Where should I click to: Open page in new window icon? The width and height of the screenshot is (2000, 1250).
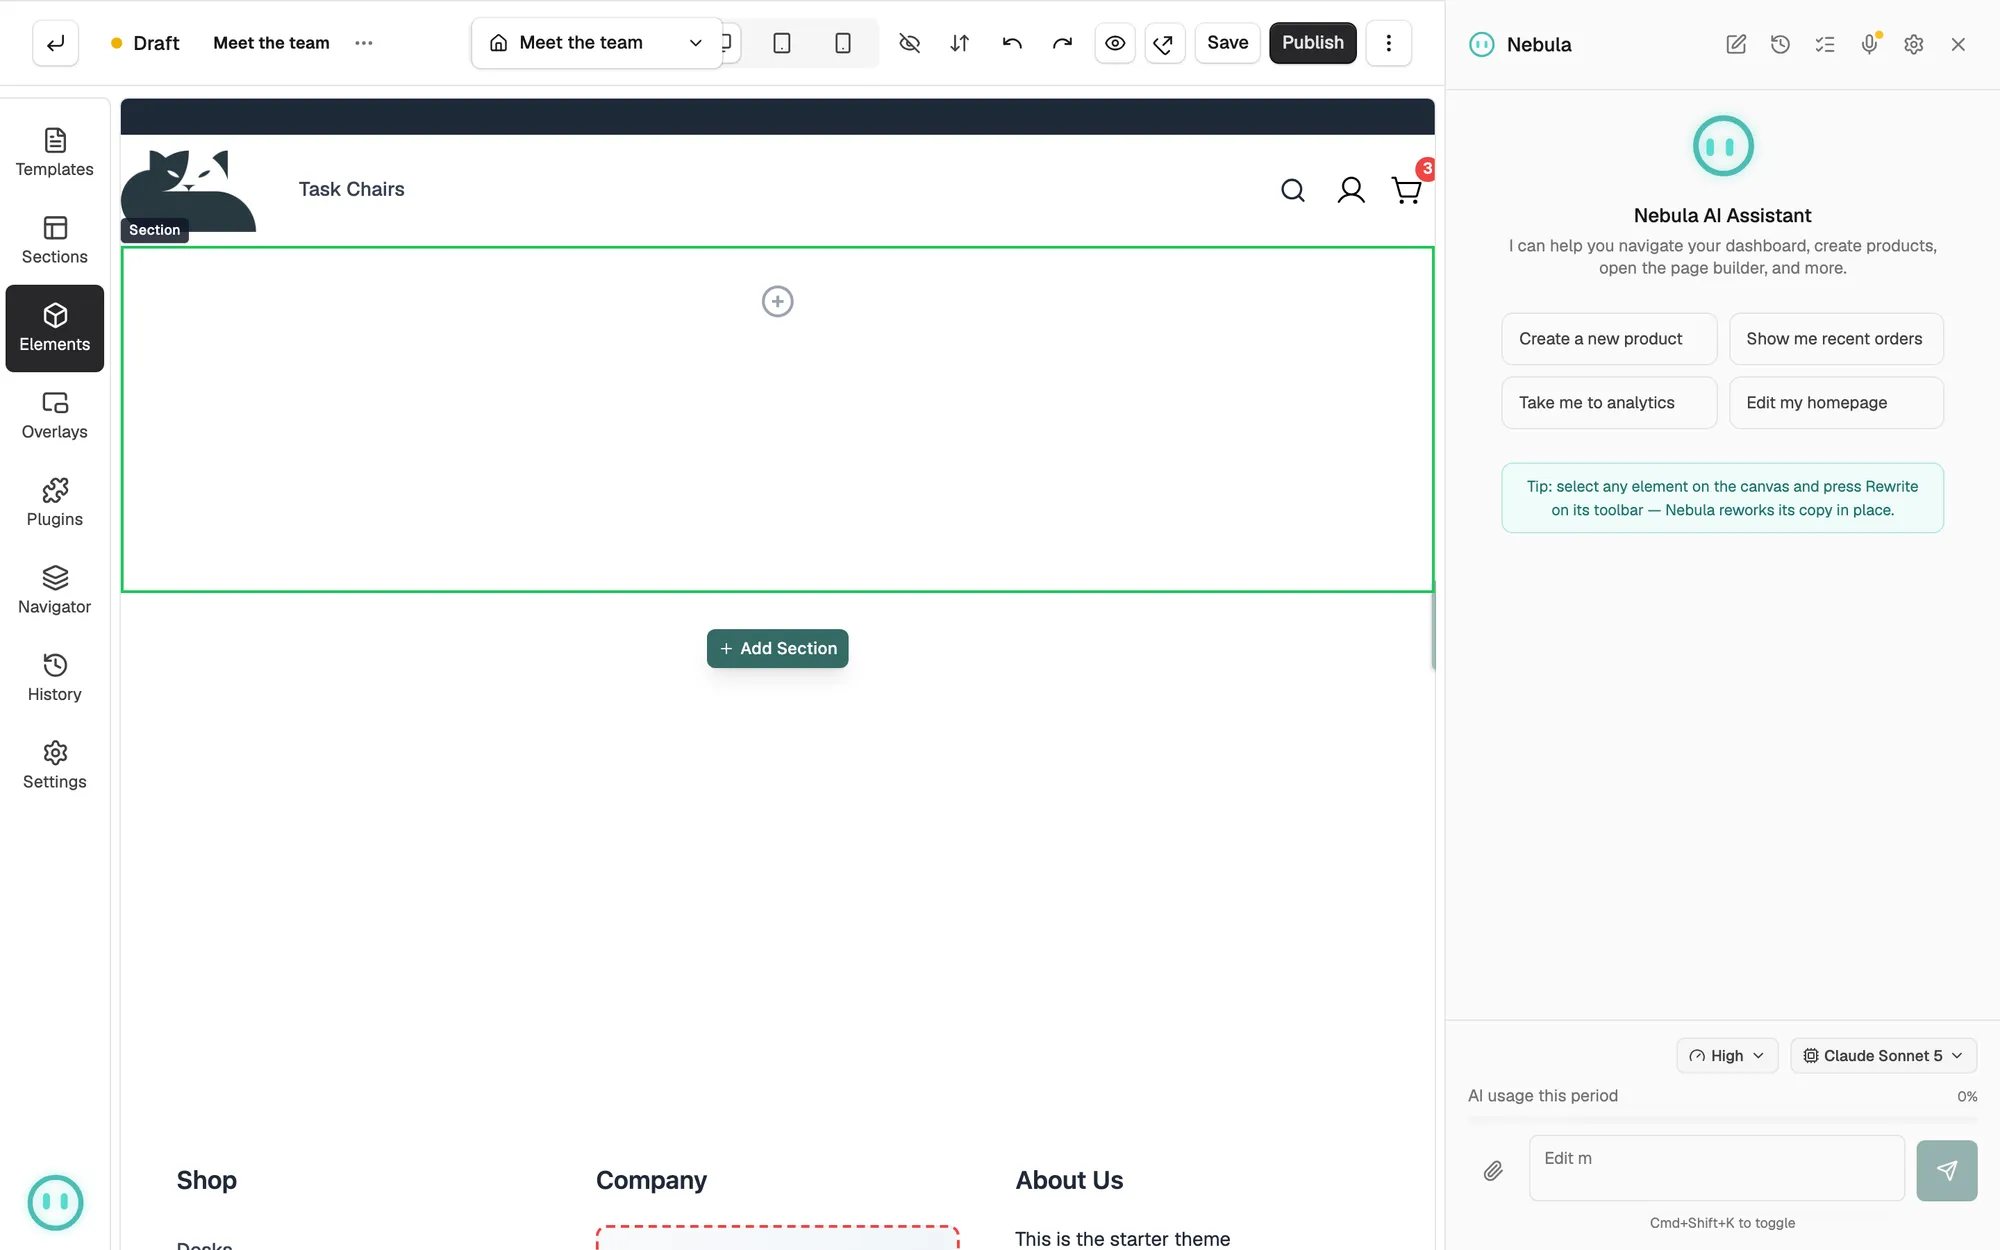[1164, 43]
